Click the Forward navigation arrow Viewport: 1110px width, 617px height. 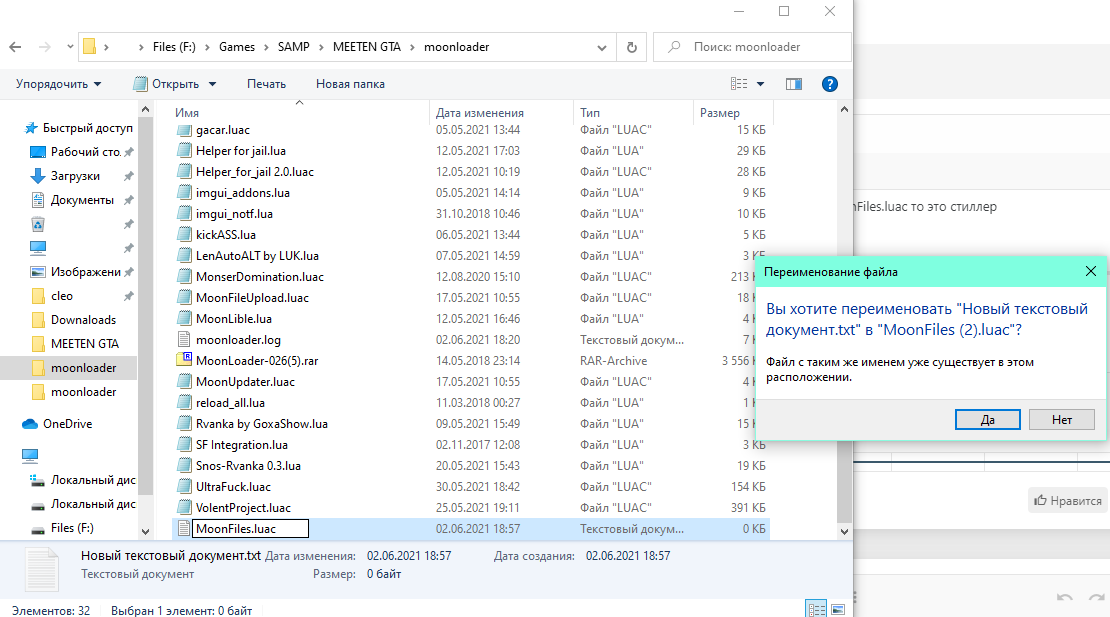(x=45, y=47)
